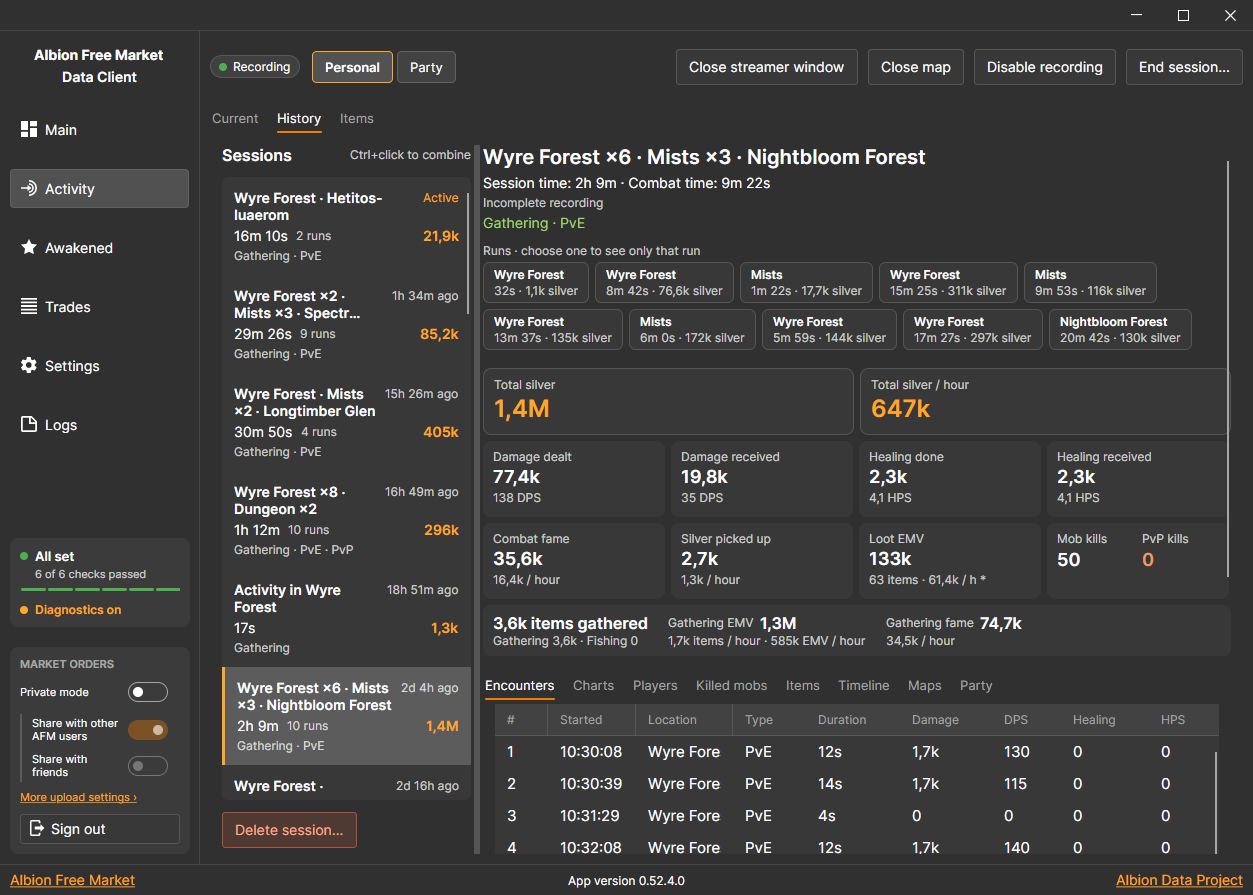Open the Players tab
This screenshot has width=1253, height=895.
pyautogui.click(x=655, y=685)
